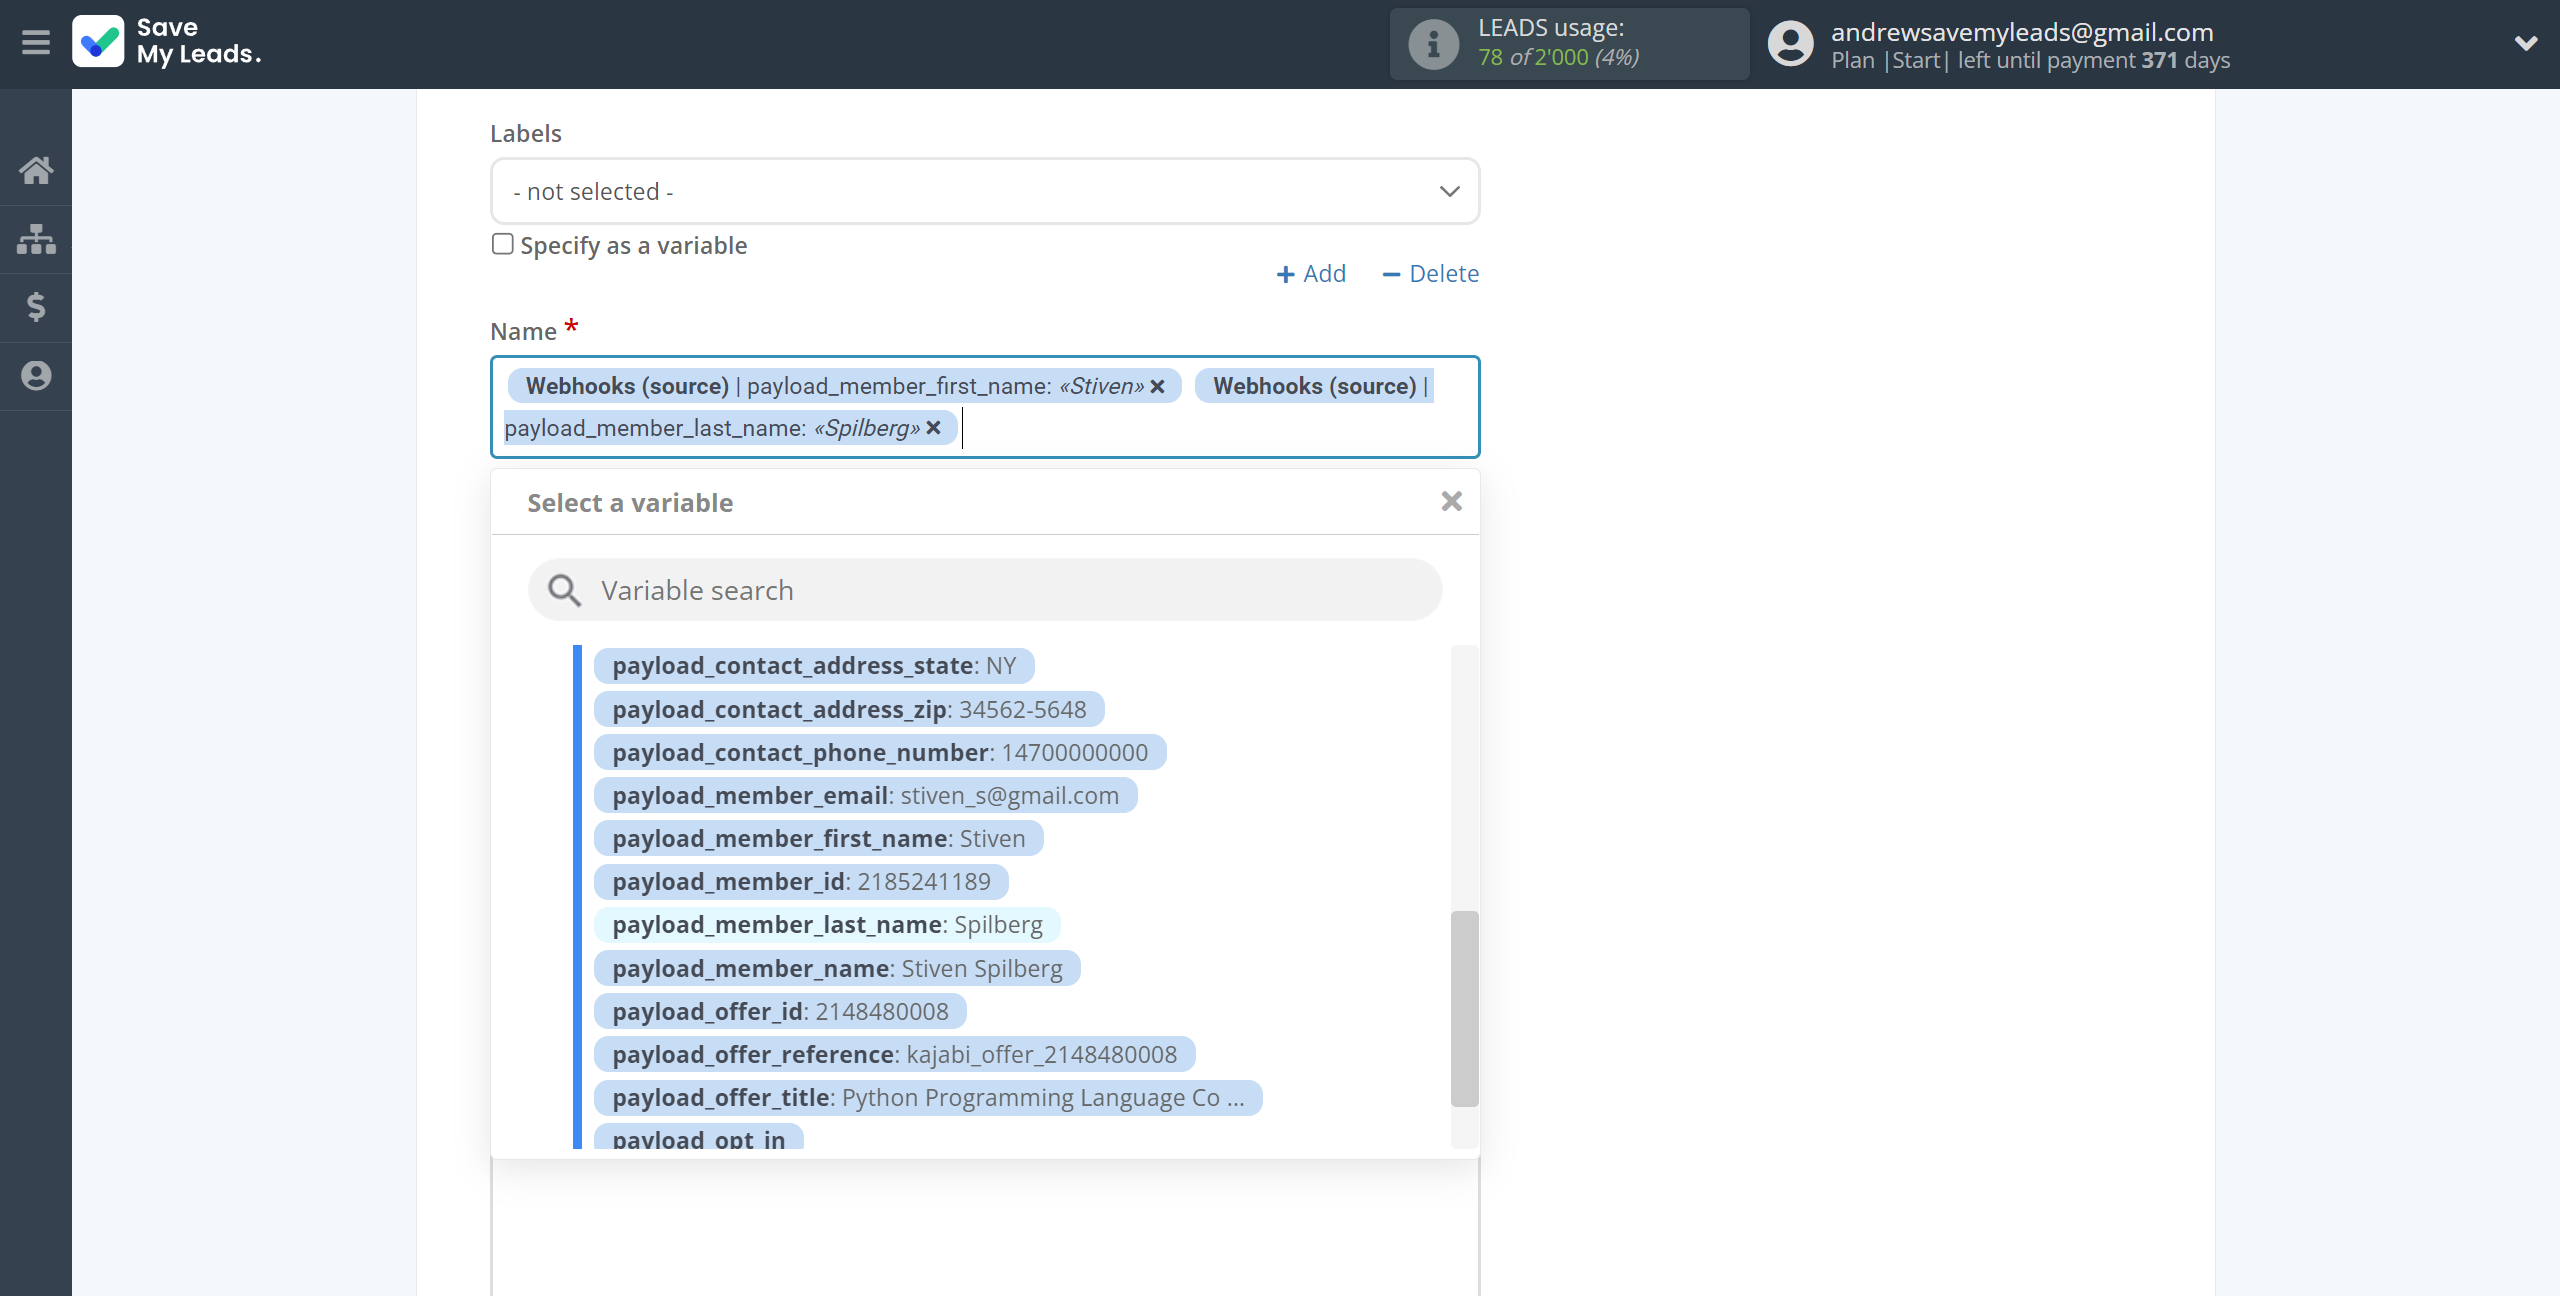Click the Add link
This screenshot has height=1296, width=2560.
tap(1311, 274)
